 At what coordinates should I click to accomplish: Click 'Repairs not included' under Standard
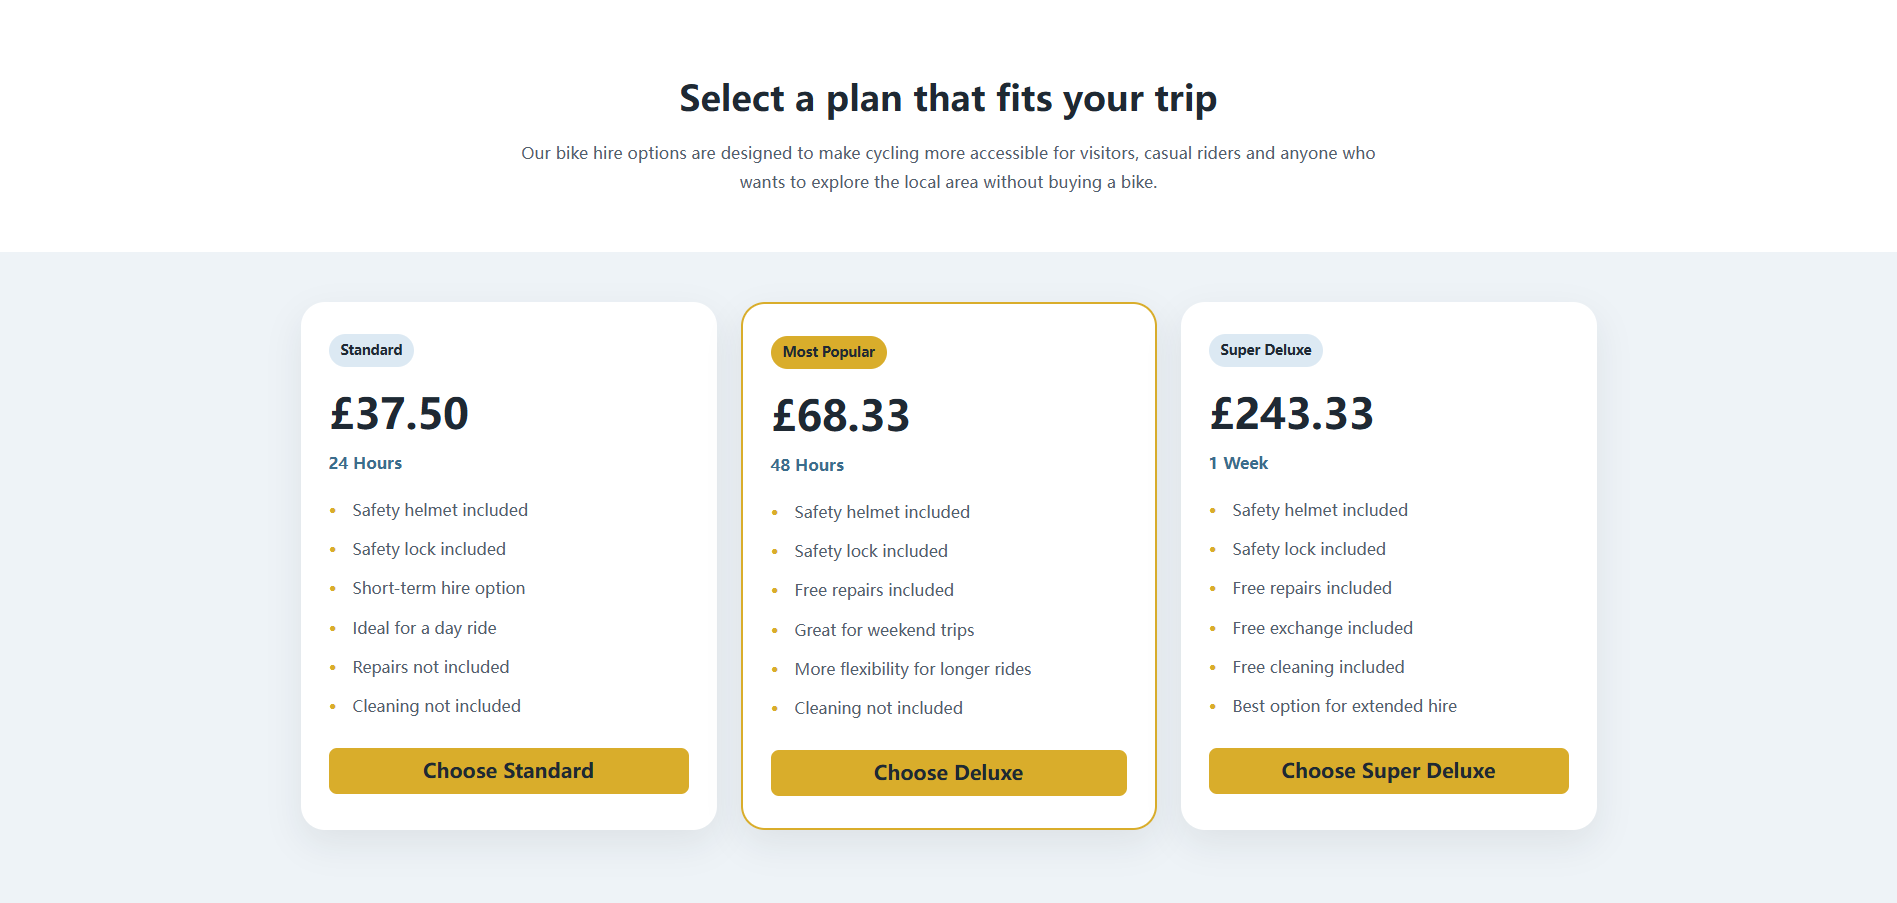coord(430,667)
